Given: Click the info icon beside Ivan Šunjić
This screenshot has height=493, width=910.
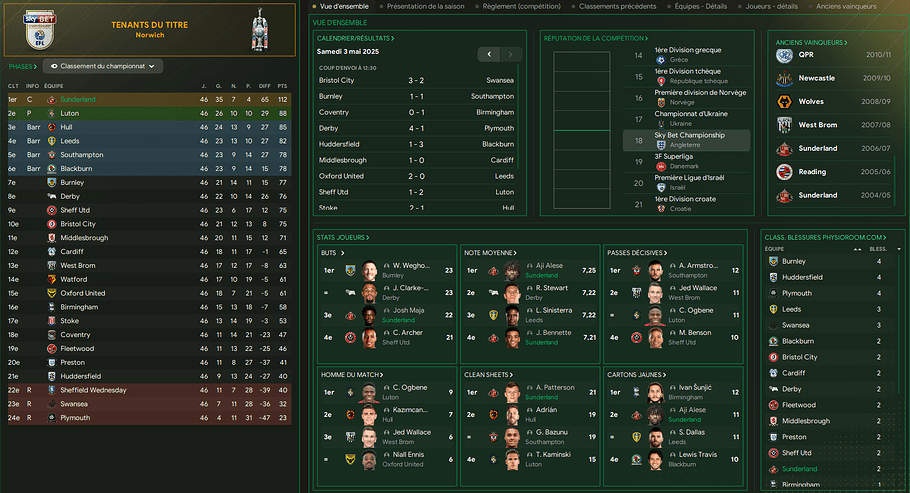Looking at the screenshot, I should coord(673,387).
